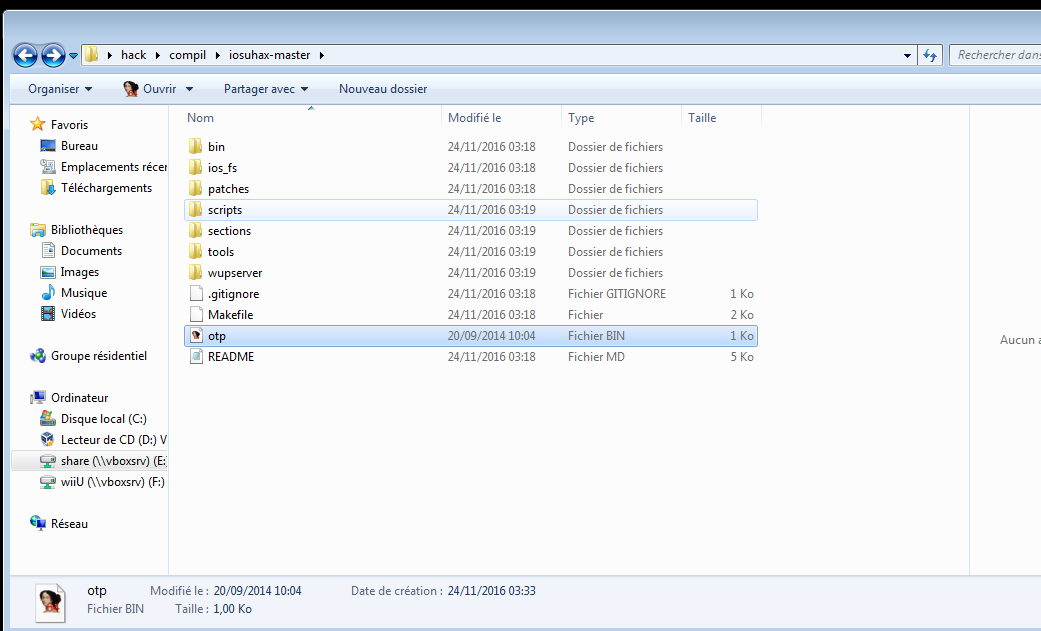Select the patches folder icon

[x=195, y=189]
